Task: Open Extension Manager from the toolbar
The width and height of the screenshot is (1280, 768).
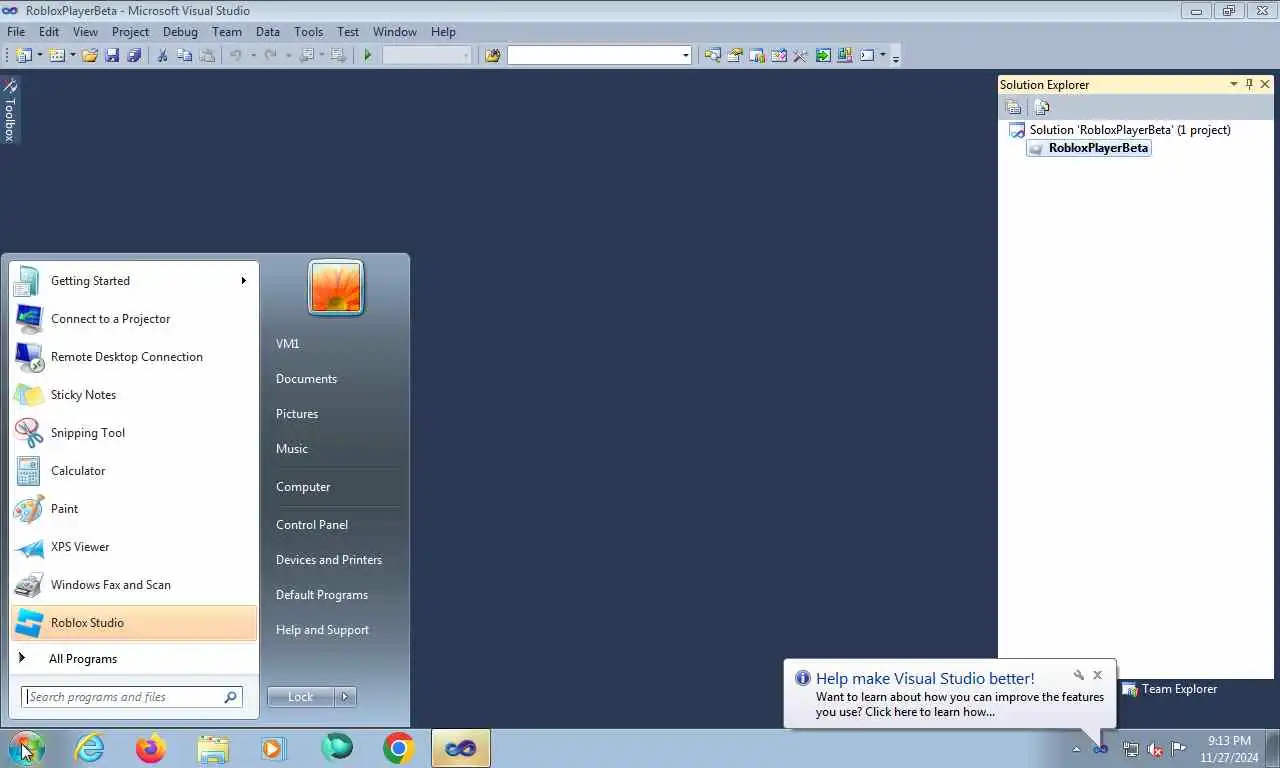Action: (845, 56)
